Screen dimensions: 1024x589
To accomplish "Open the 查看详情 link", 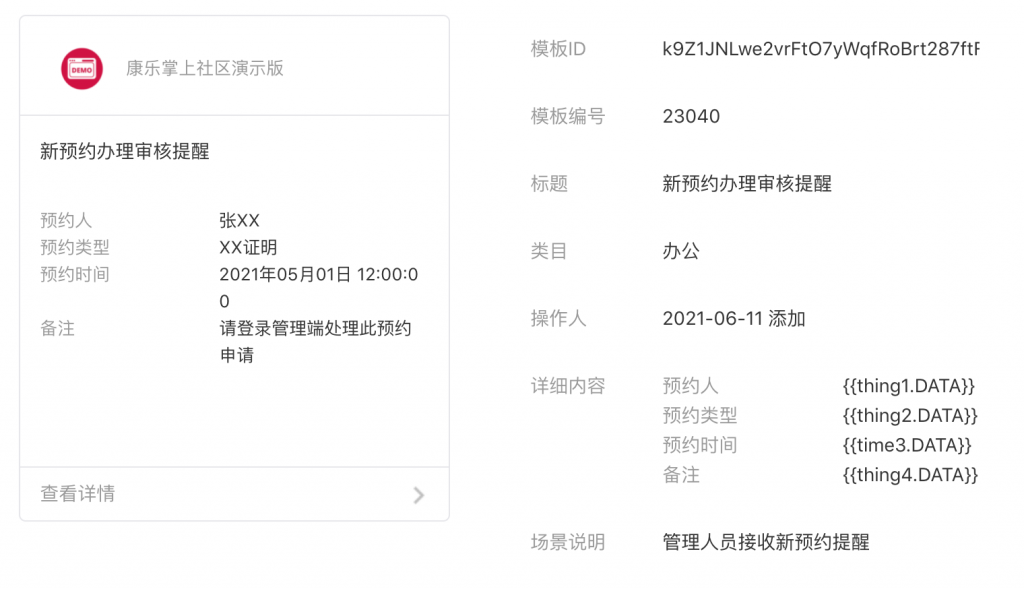I will tap(78, 494).
